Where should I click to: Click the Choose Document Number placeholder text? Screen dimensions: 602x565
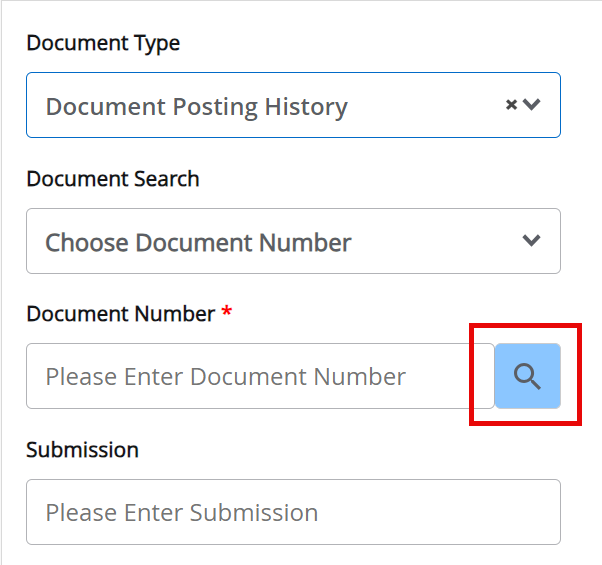click(198, 242)
